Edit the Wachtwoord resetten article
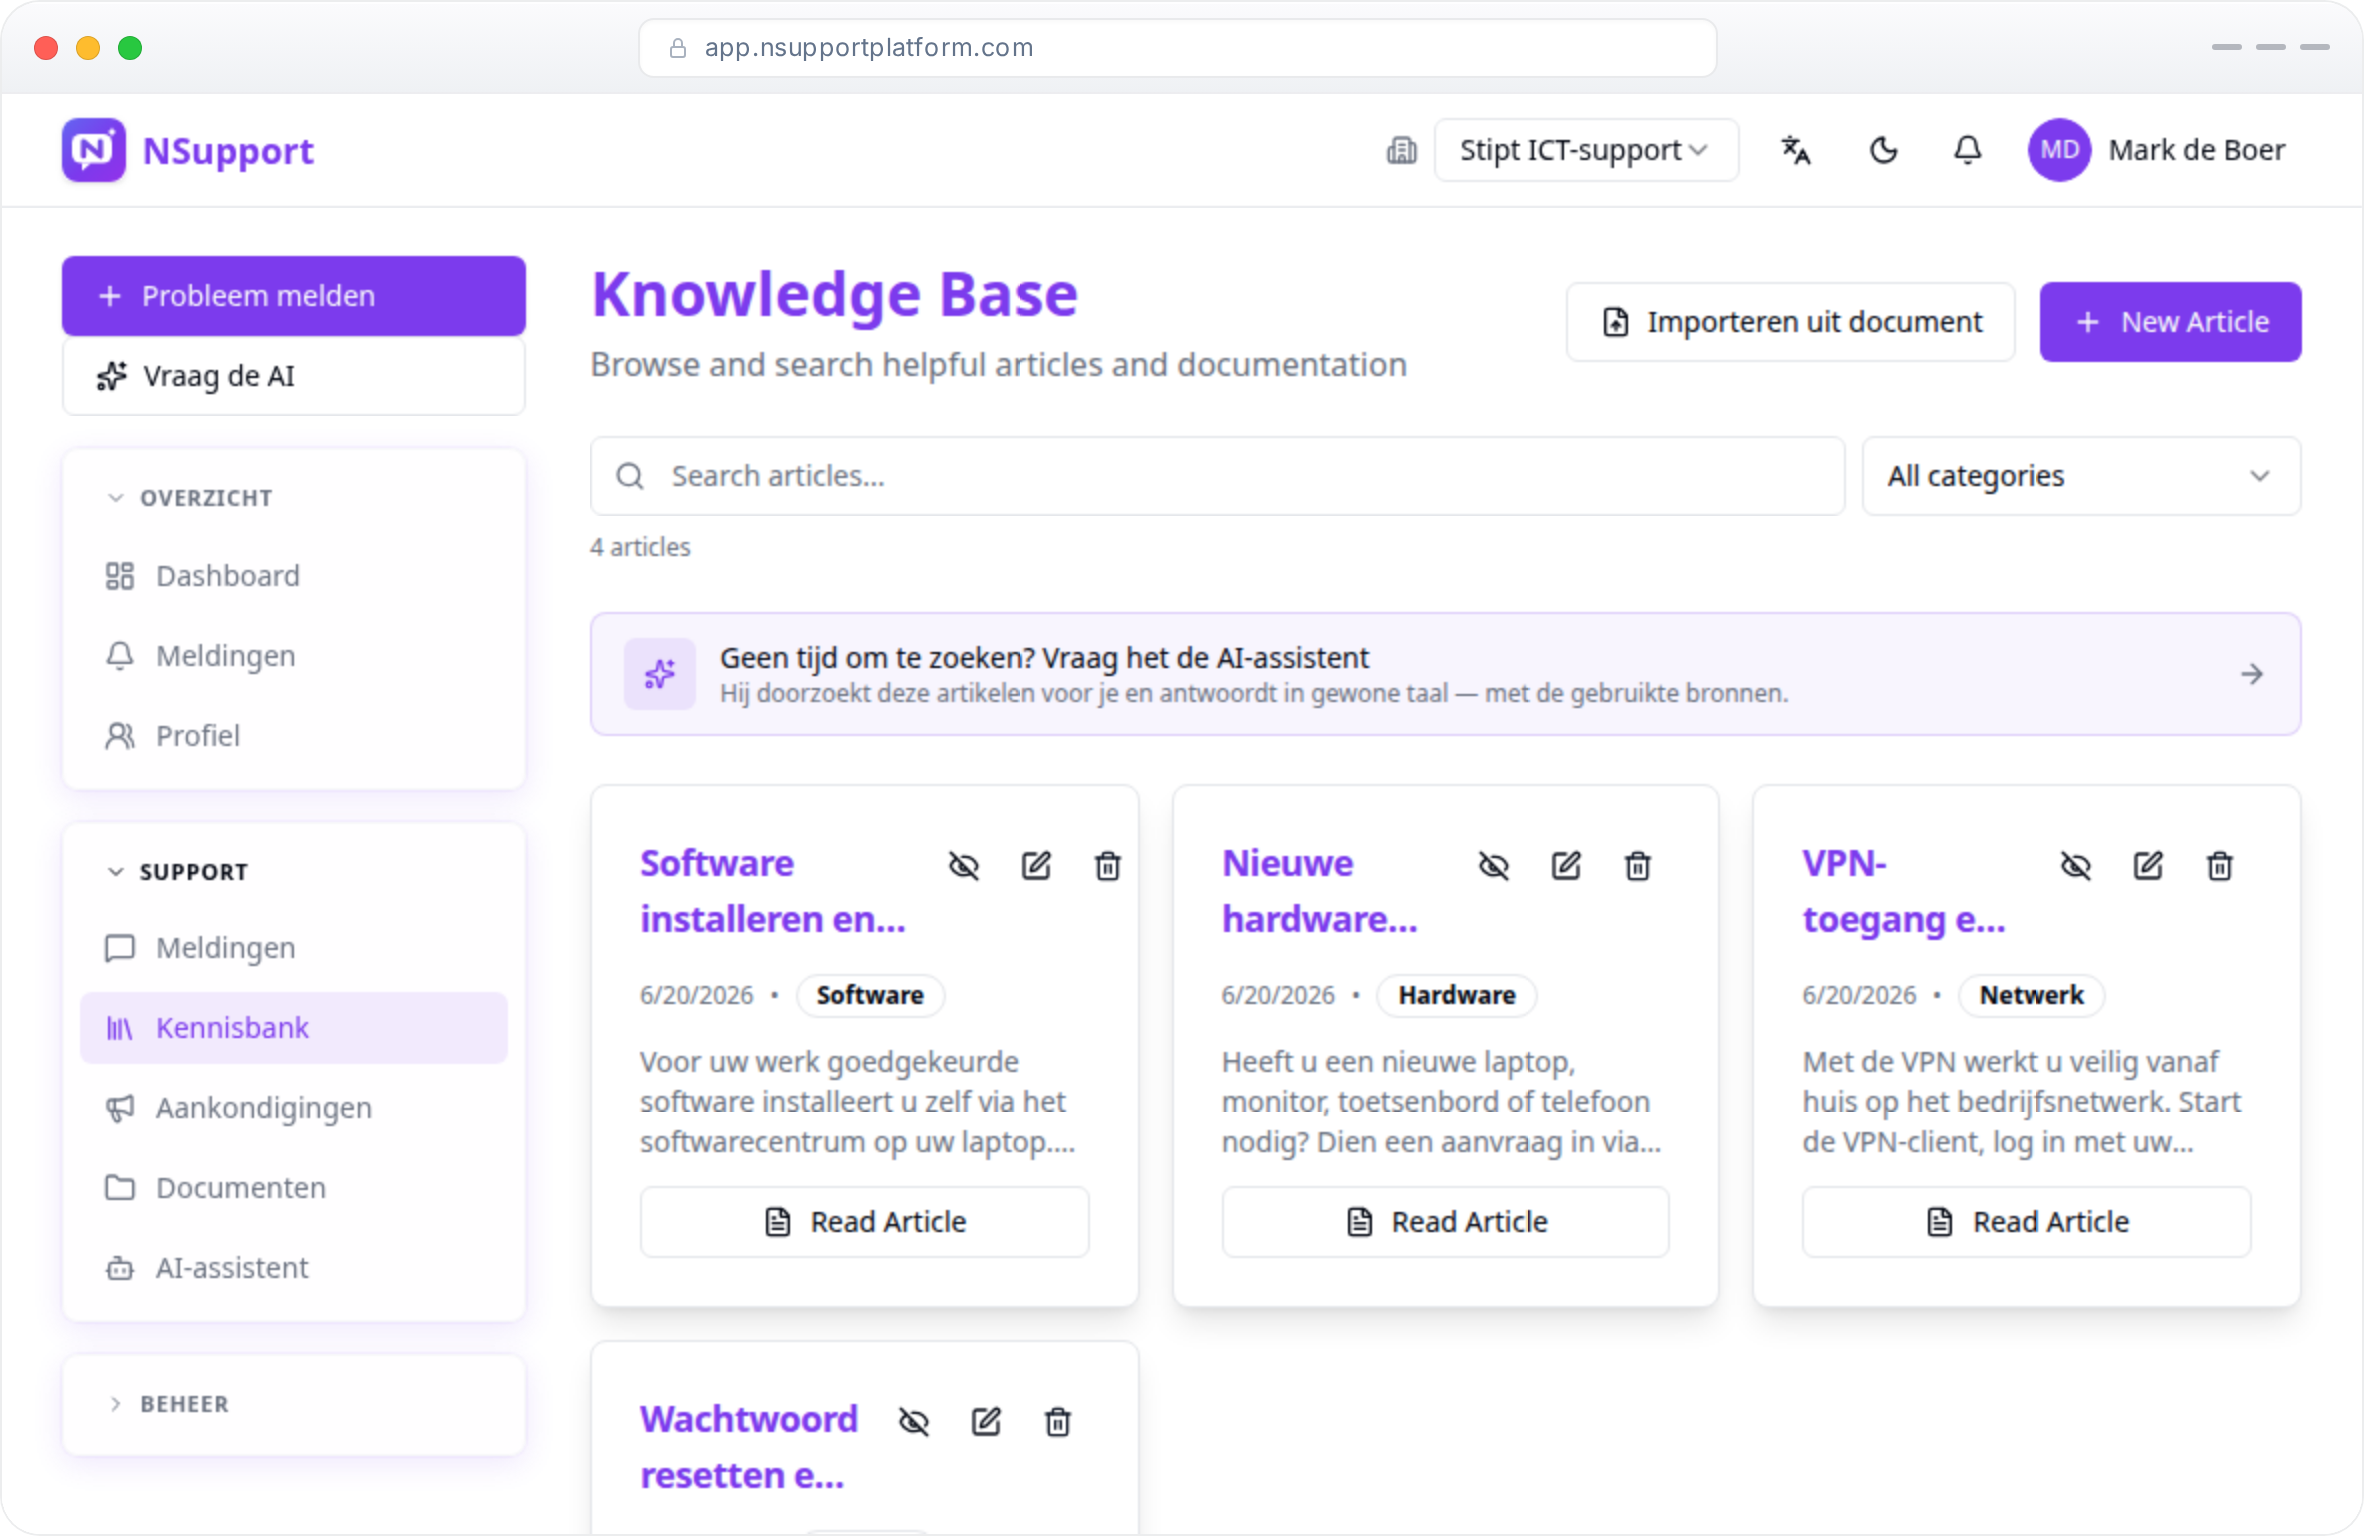2364x1536 pixels. [986, 1421]
